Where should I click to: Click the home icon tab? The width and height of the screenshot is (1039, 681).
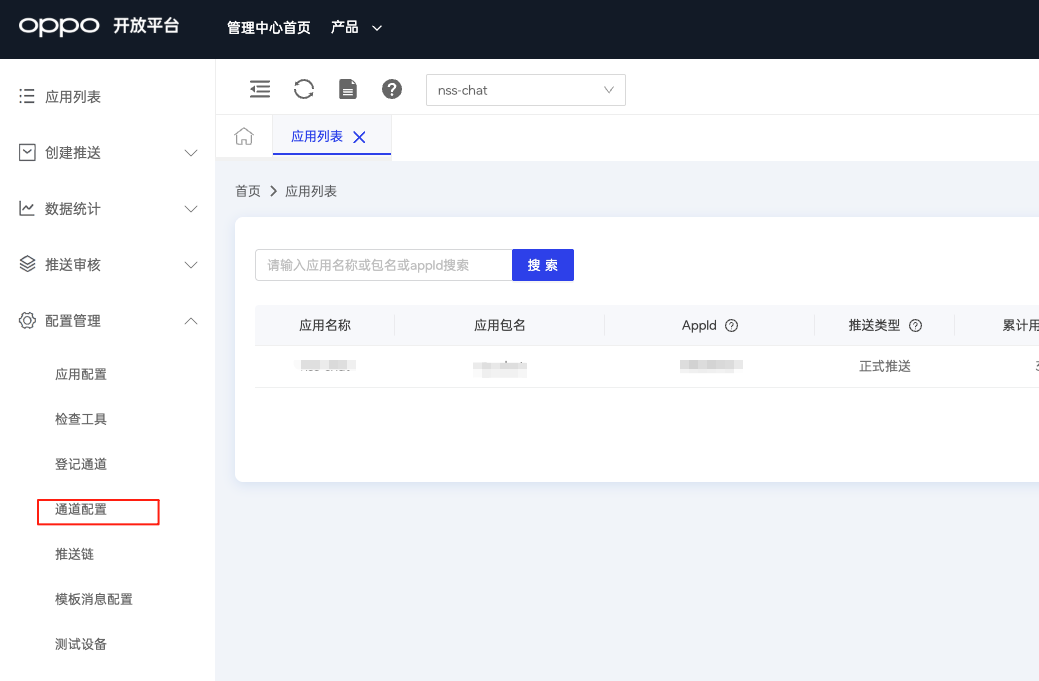tap(244, 136)
